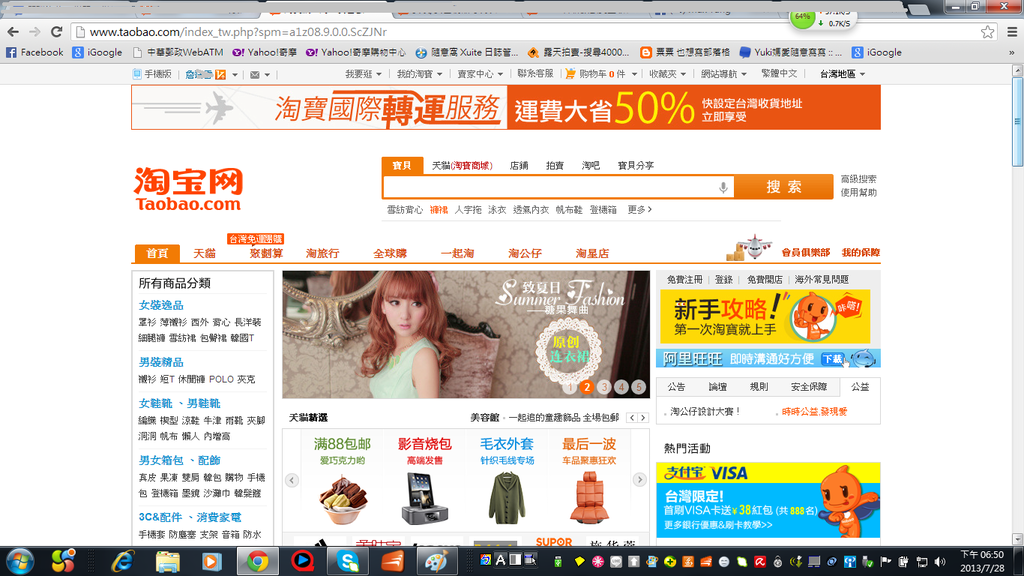Bookmark this page with the star icon

[987, 31]
